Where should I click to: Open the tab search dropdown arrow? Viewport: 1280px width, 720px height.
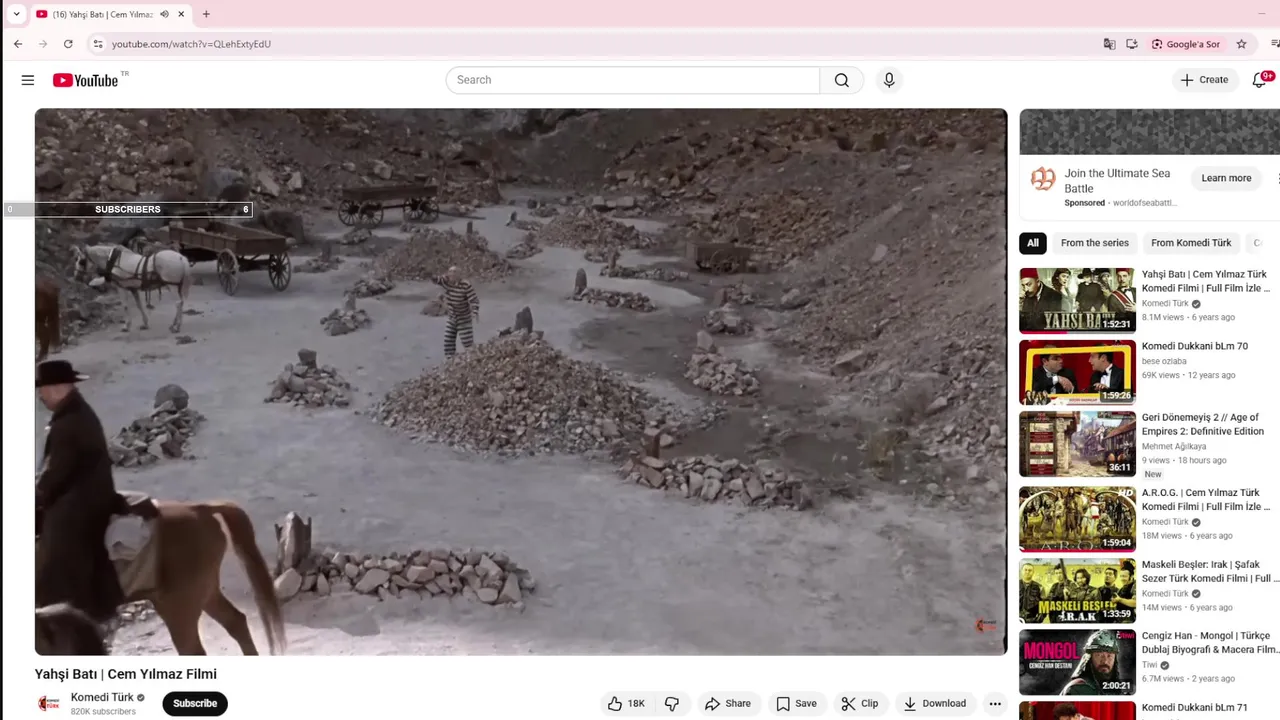[16, 14]
